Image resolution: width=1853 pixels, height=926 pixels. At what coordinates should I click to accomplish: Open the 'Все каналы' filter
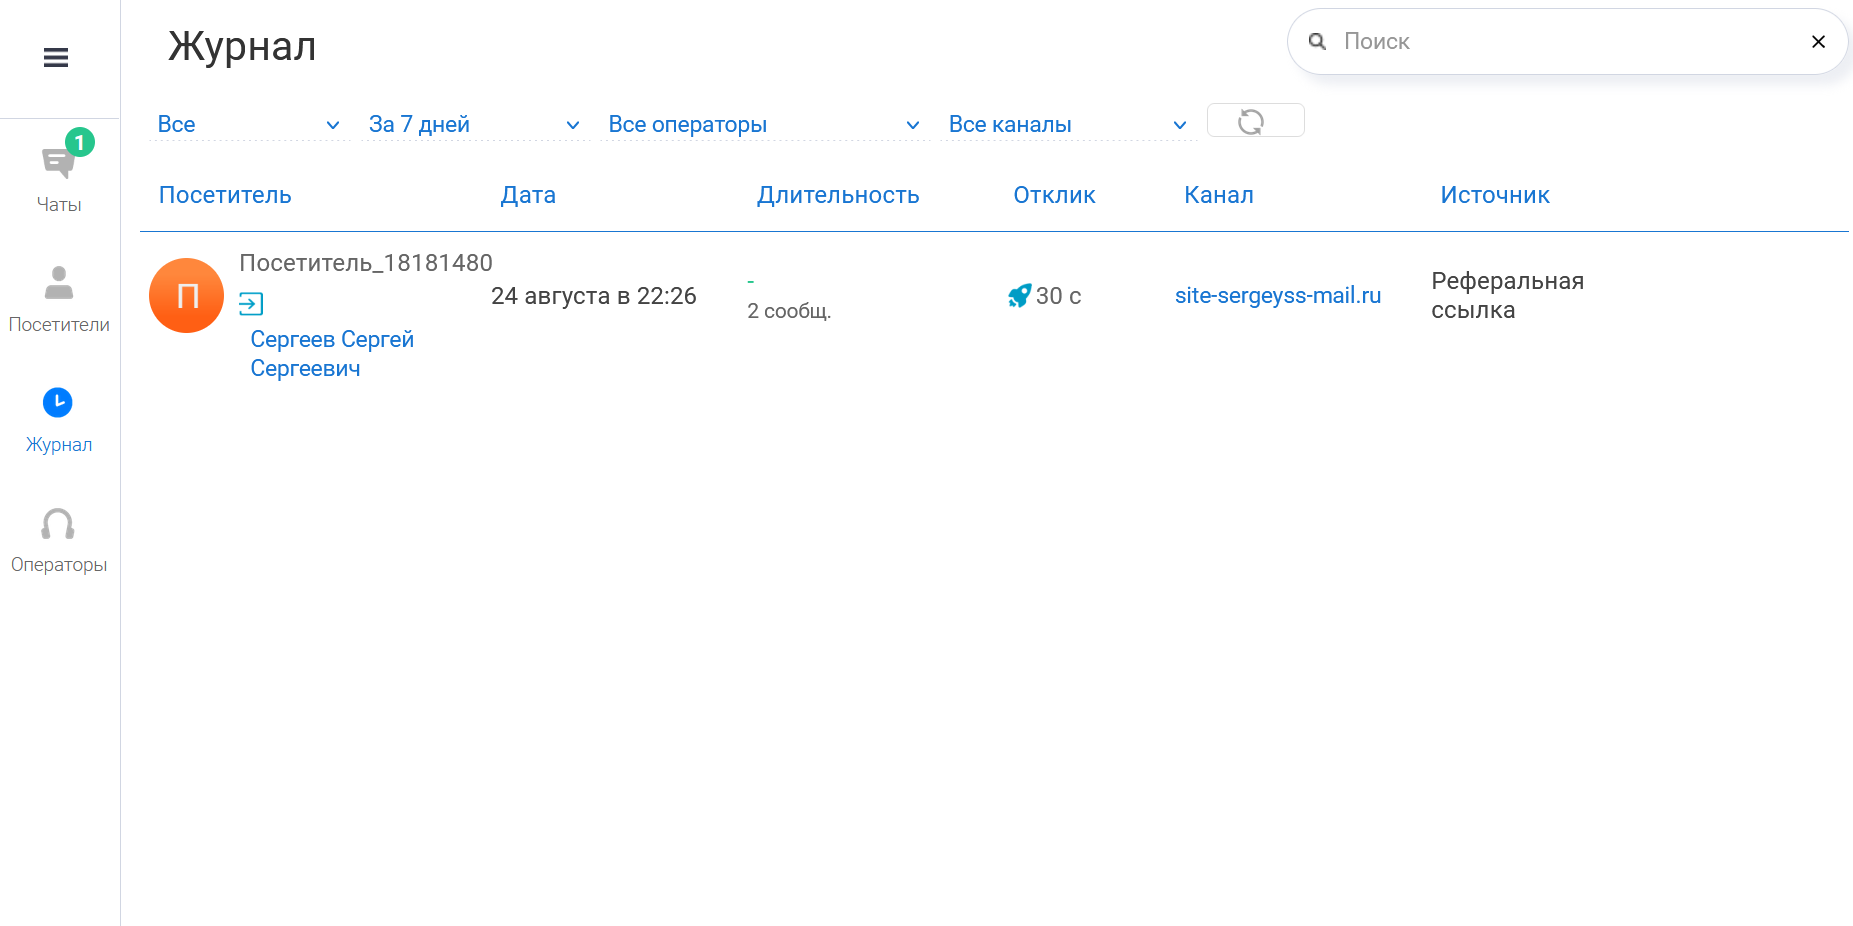pos(1066,125)
